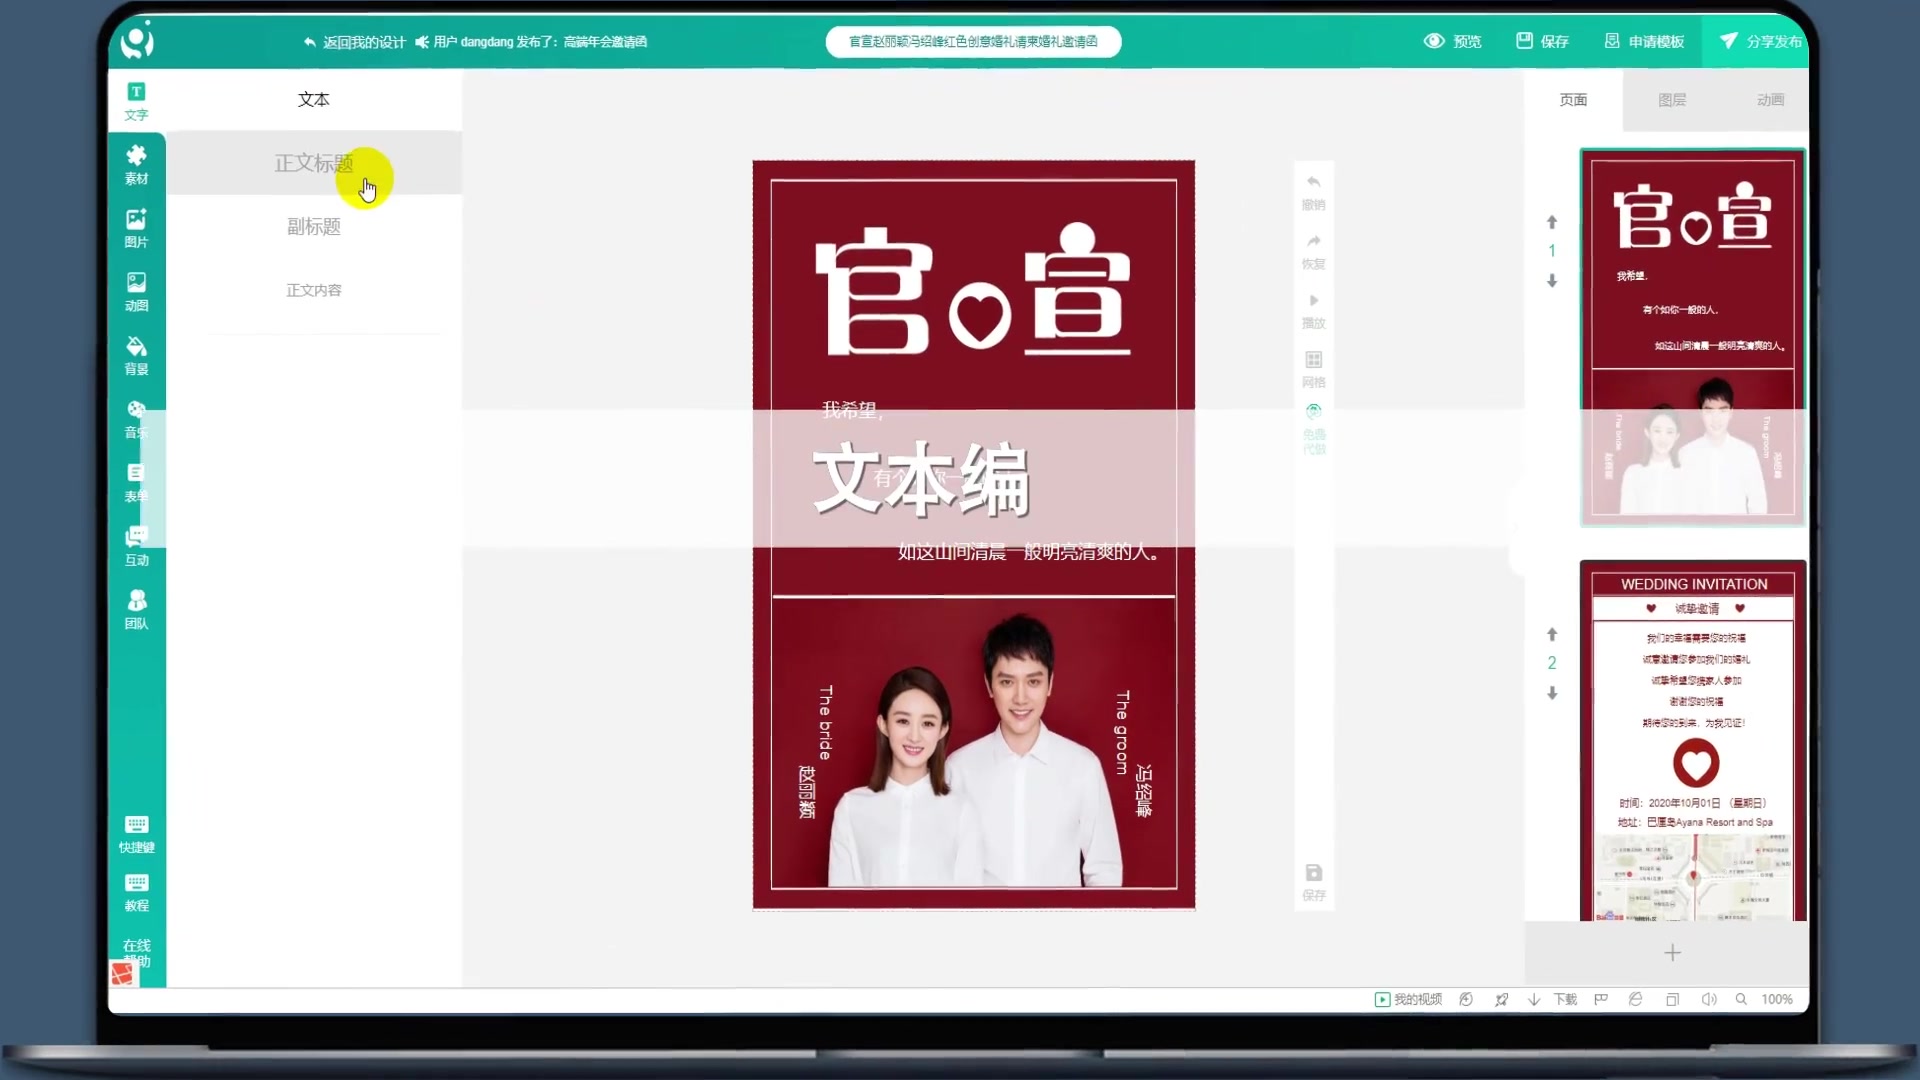1920x1080 pixels.
Task: Add 正文内容 body text
Action: coord(314,290)
